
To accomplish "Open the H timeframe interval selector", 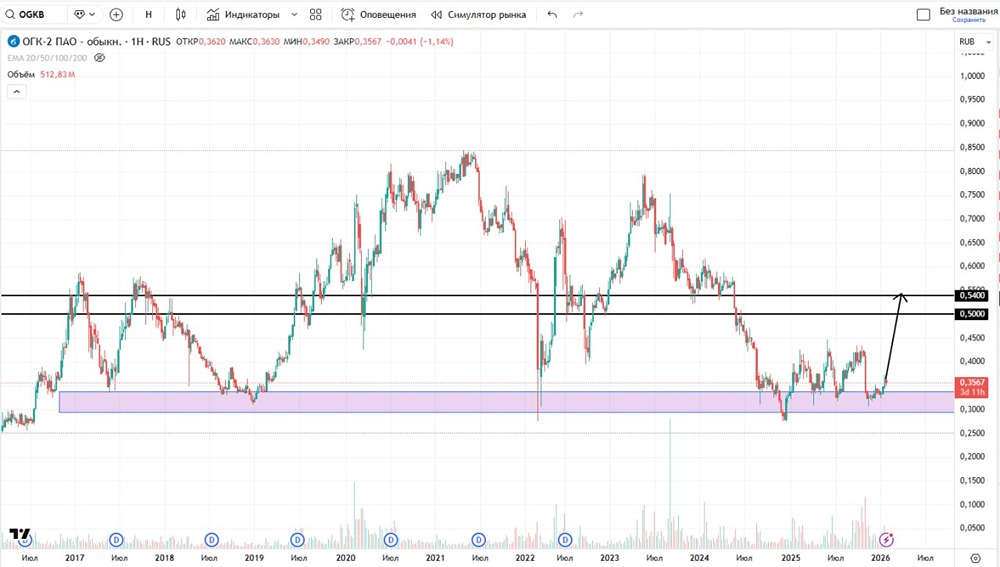I will [149, 15].
